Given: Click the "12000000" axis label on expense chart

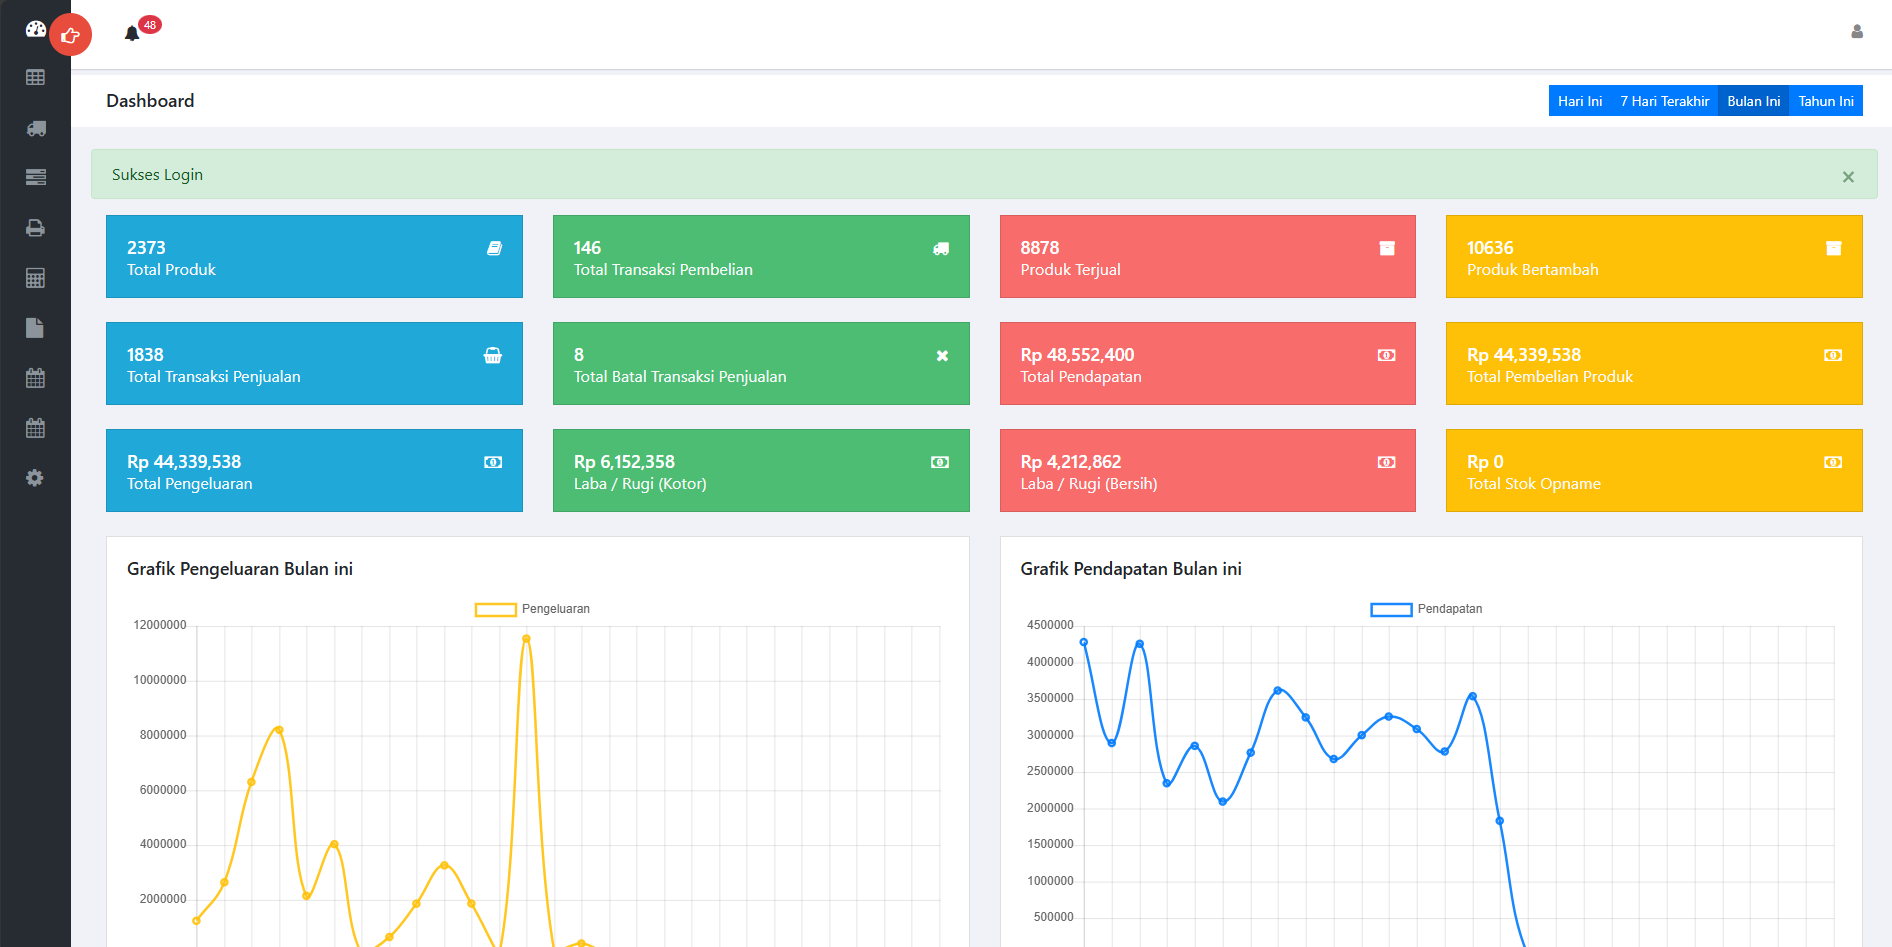Looking at the screenshot, I should click(160, 626).
